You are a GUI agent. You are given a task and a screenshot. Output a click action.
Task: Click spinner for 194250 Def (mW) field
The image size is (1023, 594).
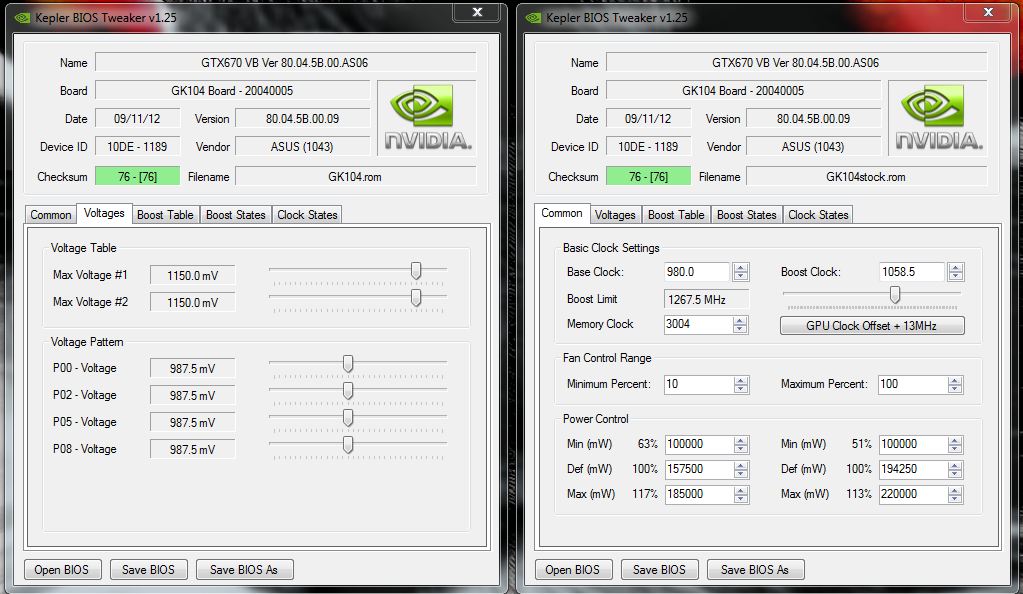[955, 469]
